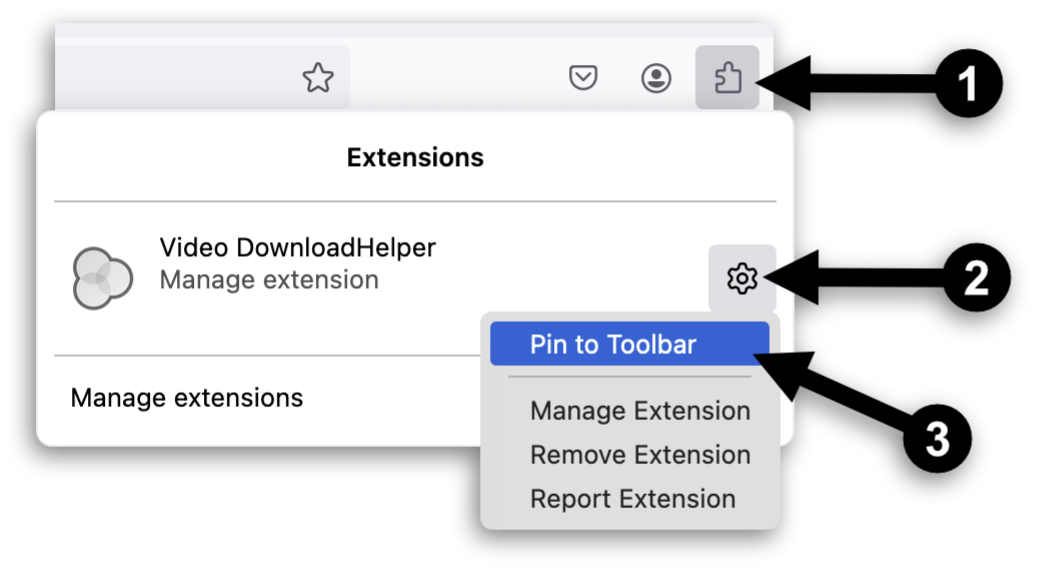1038x569 pixels.
Task: Click the Video DownloadHelper extension name
Action: (297, 248)
